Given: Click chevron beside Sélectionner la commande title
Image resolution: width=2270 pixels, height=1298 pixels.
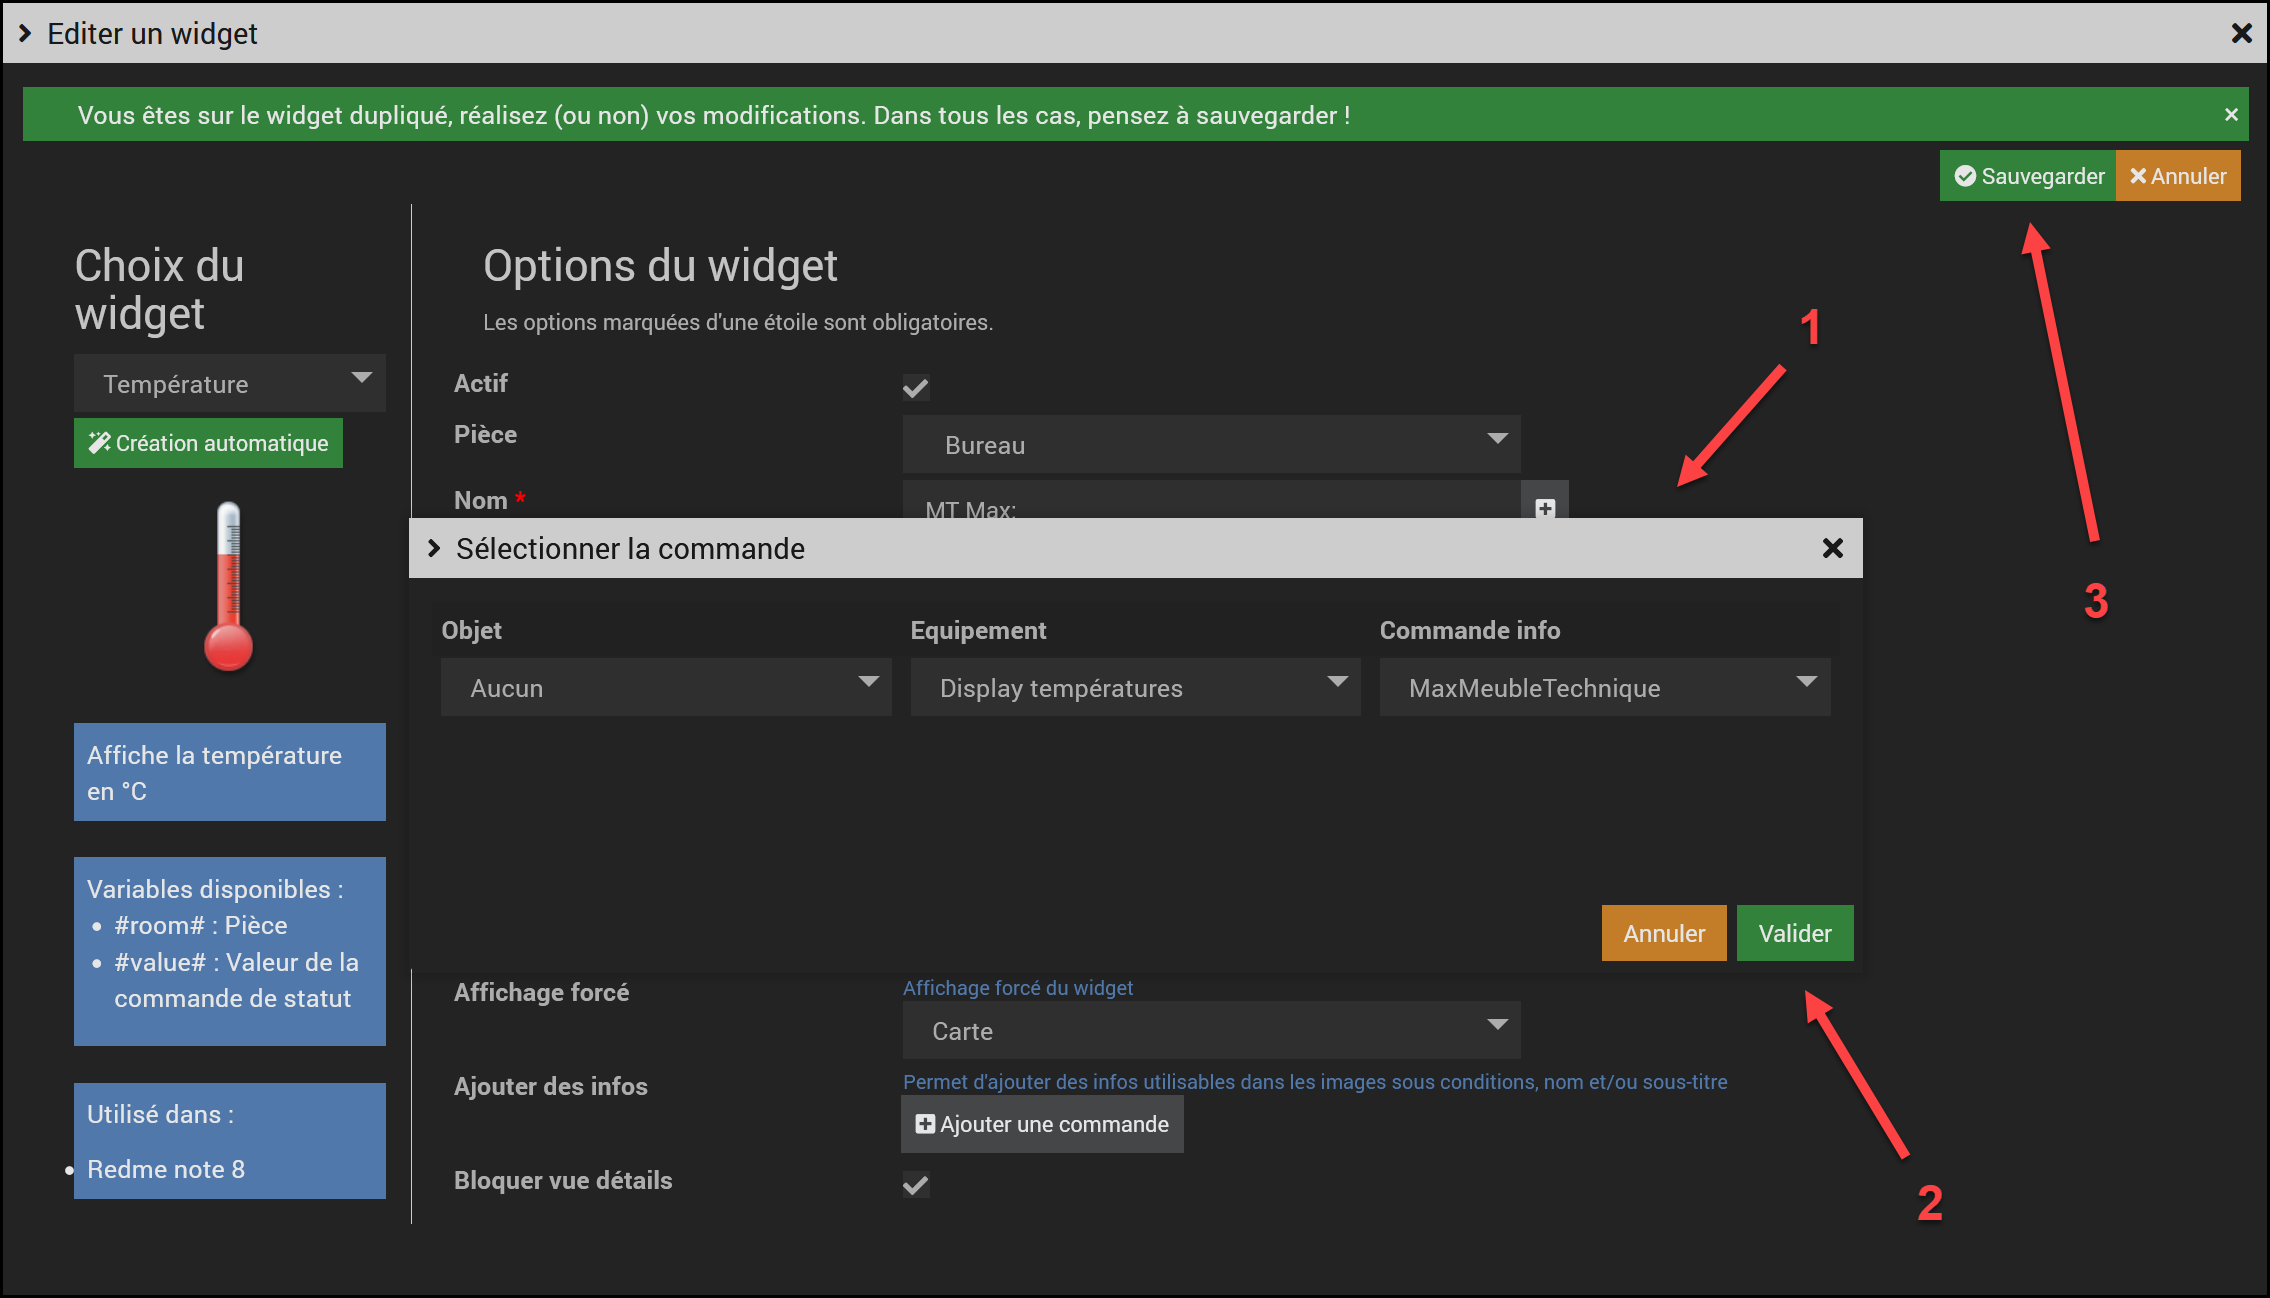Looking at the screenshot, I should (x=434, y=548).
